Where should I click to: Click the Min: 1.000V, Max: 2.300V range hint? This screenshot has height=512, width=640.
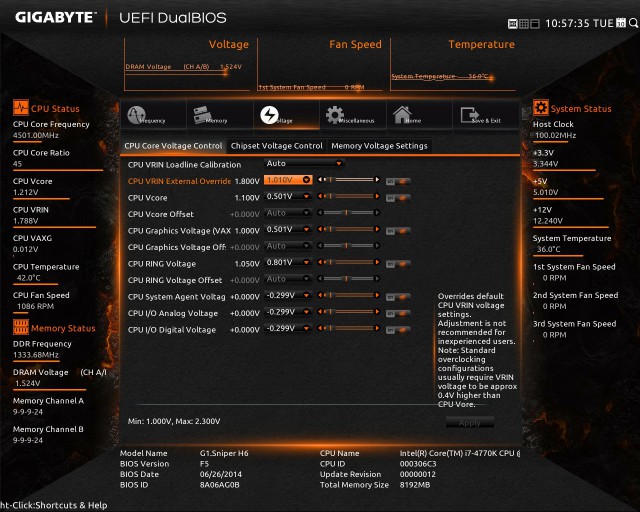(174, 421)
